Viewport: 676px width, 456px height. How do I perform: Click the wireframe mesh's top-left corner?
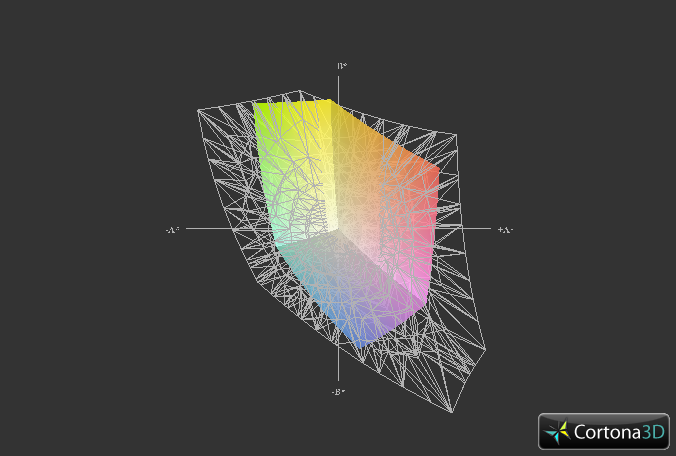click(x=200, y=109)
